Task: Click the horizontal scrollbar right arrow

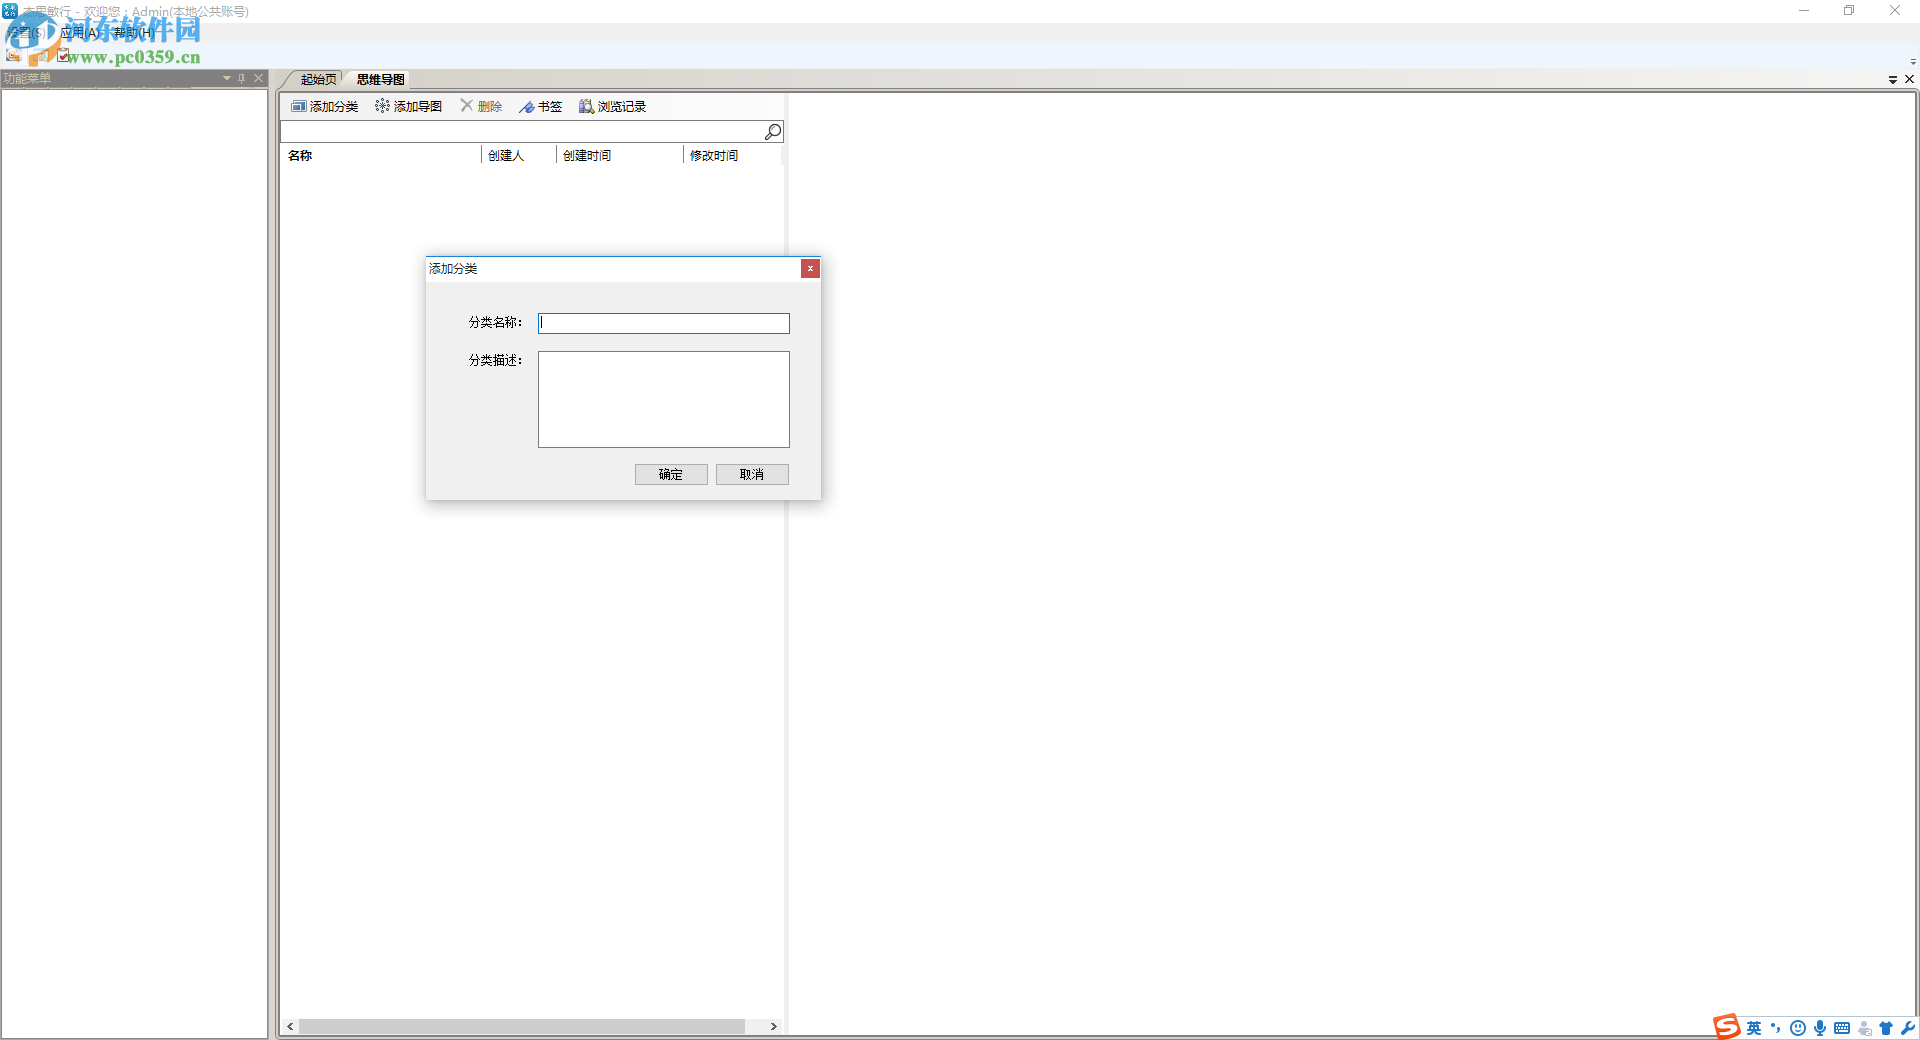Action: click(773, 1027)
